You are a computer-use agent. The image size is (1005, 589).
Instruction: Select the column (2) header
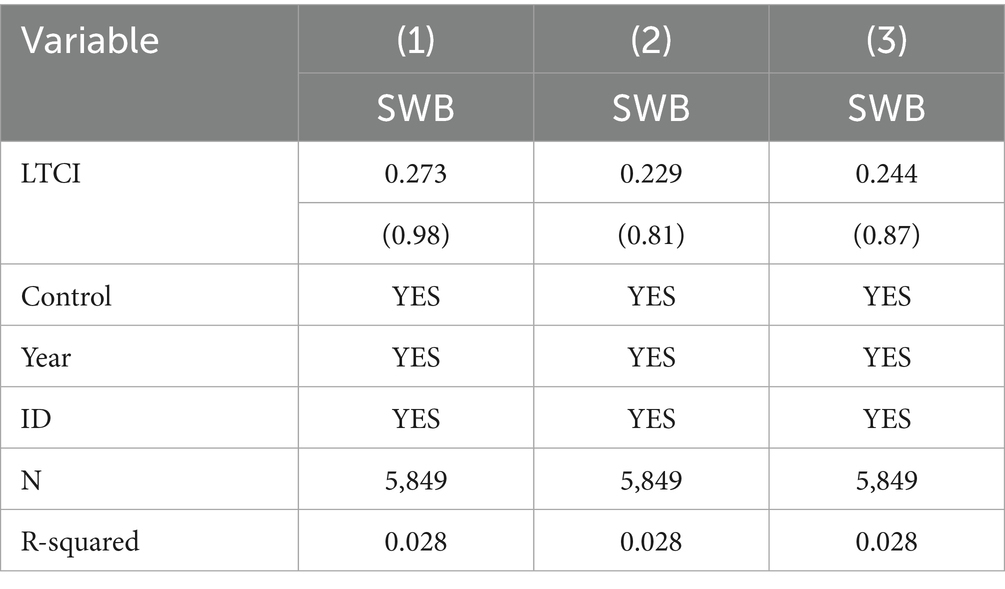click(651, 40)
